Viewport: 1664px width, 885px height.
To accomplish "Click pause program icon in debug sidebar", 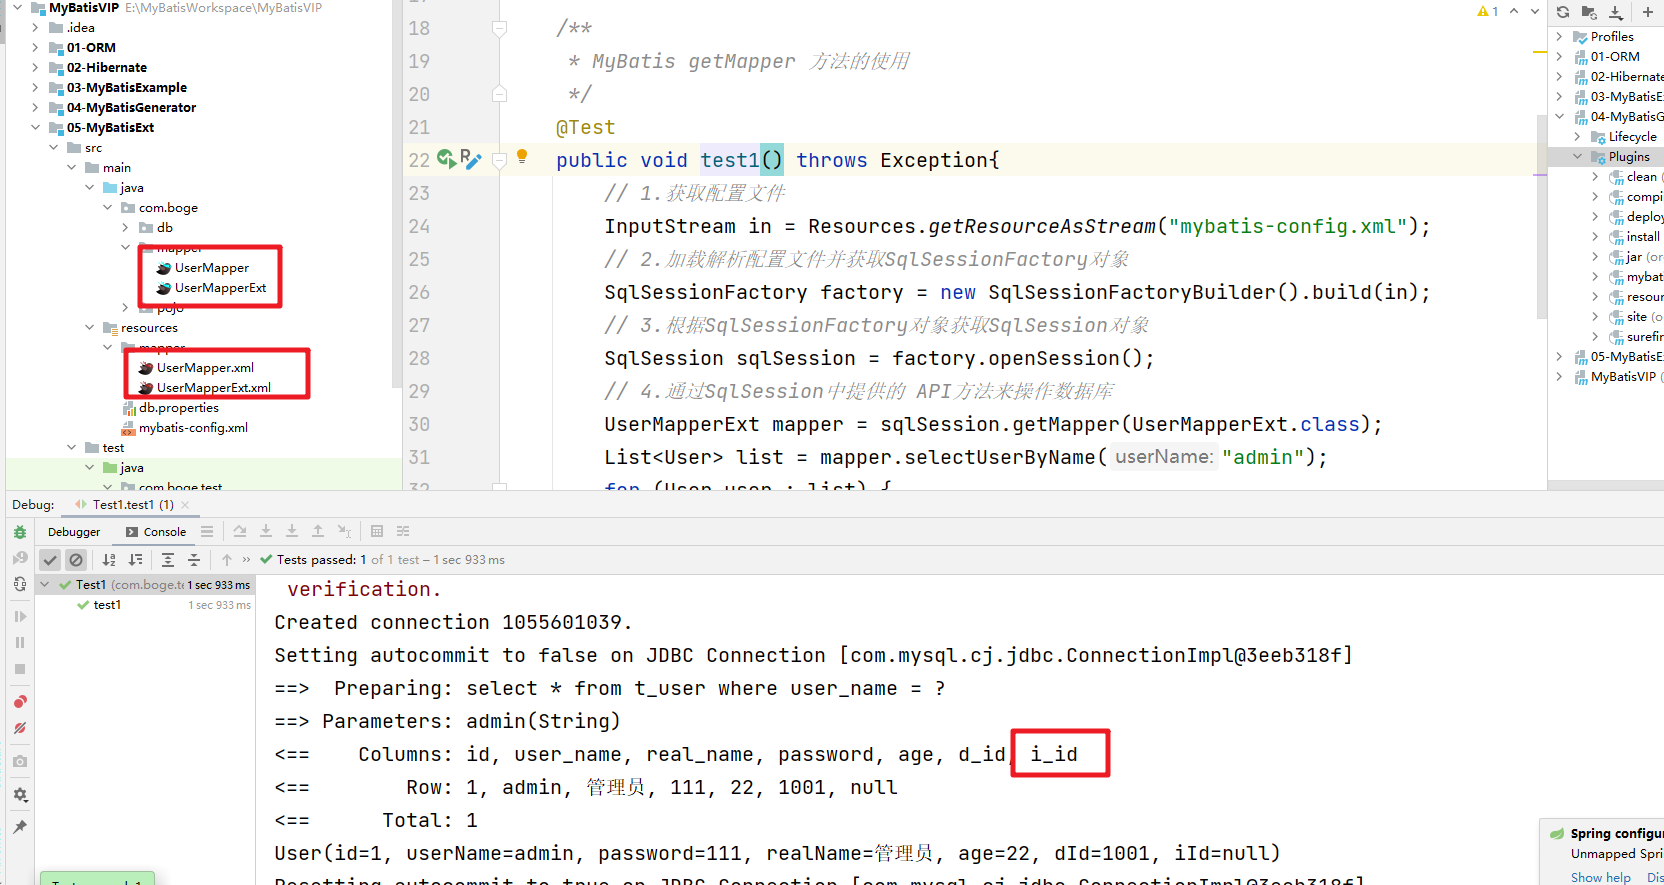I will 20,643.
